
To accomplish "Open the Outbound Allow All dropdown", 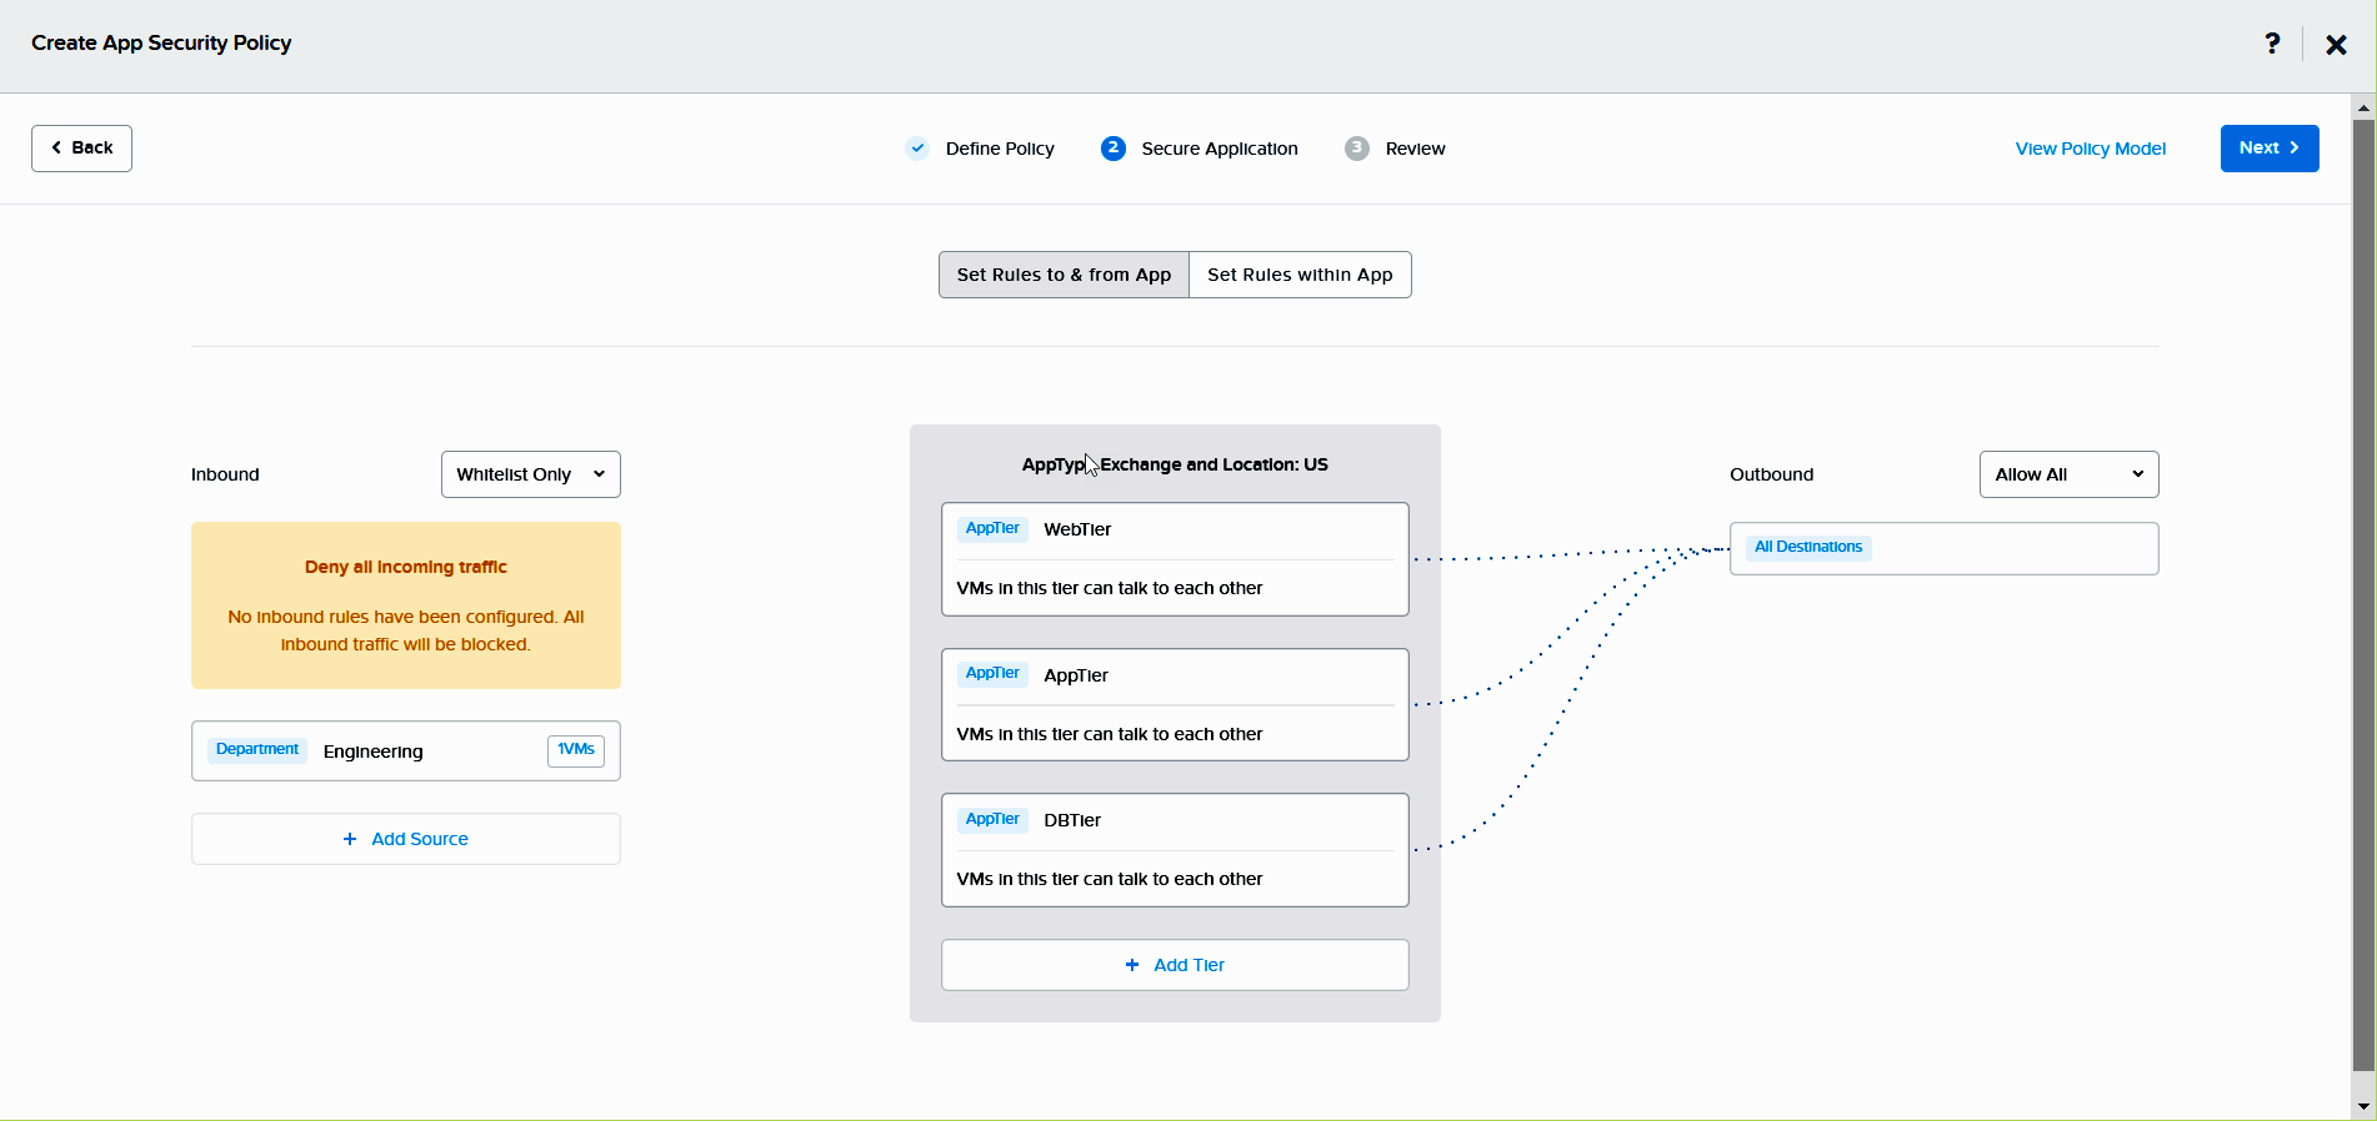I will coord(2067,474).
